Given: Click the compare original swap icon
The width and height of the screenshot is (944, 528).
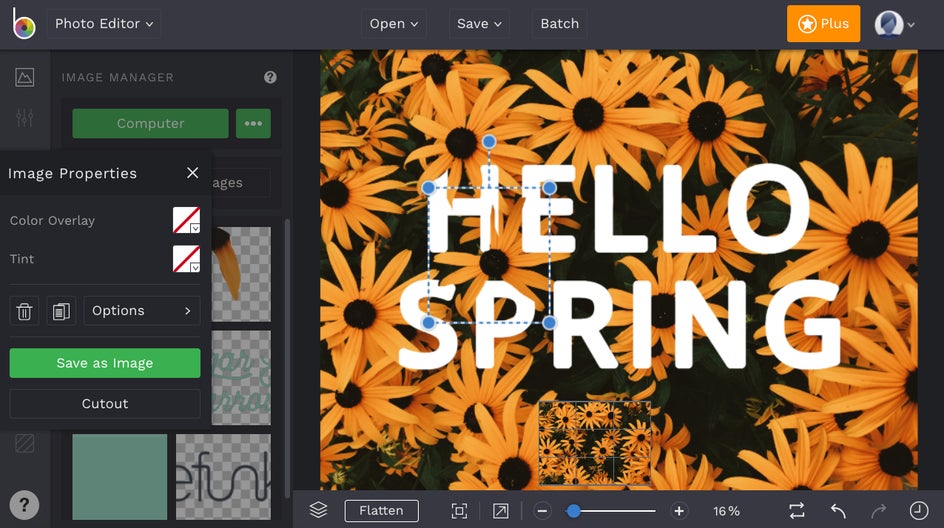Looking at the screenshot, I should 796,511.
